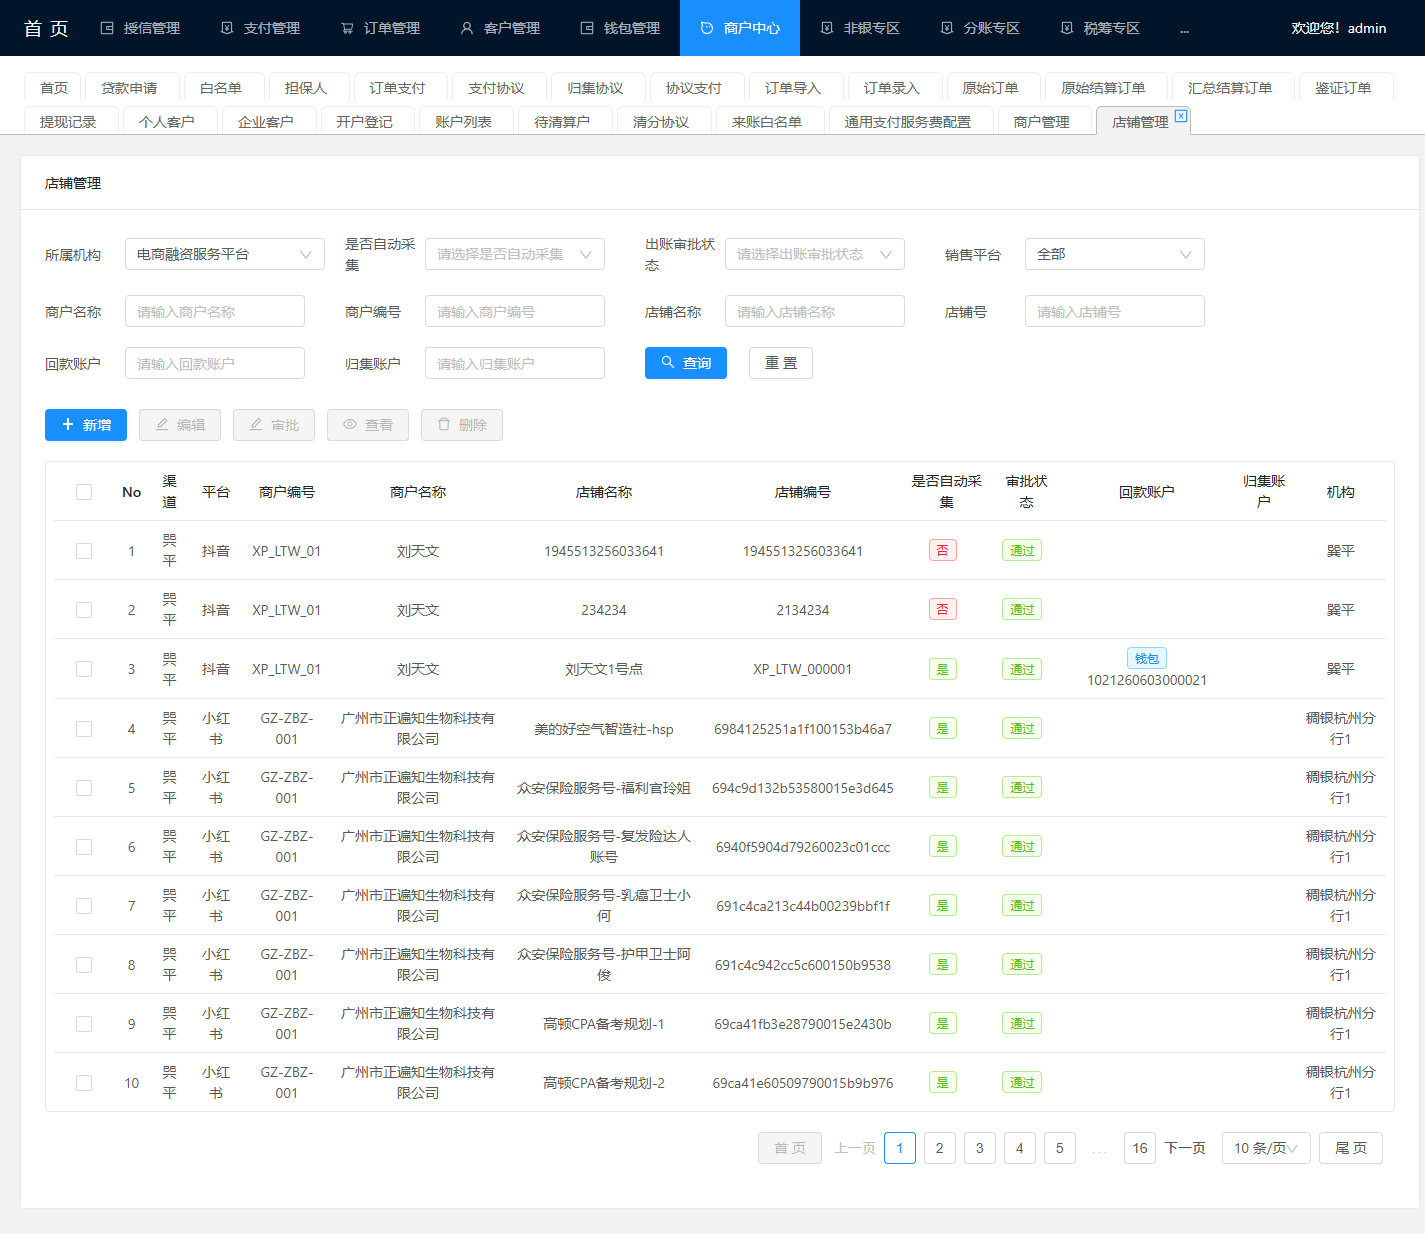Check the row 9 checkbox for 高顿CPA备考规划-1
Image resolution: width=1425 pixels, height=1234 pixels.
(84, 1024)
